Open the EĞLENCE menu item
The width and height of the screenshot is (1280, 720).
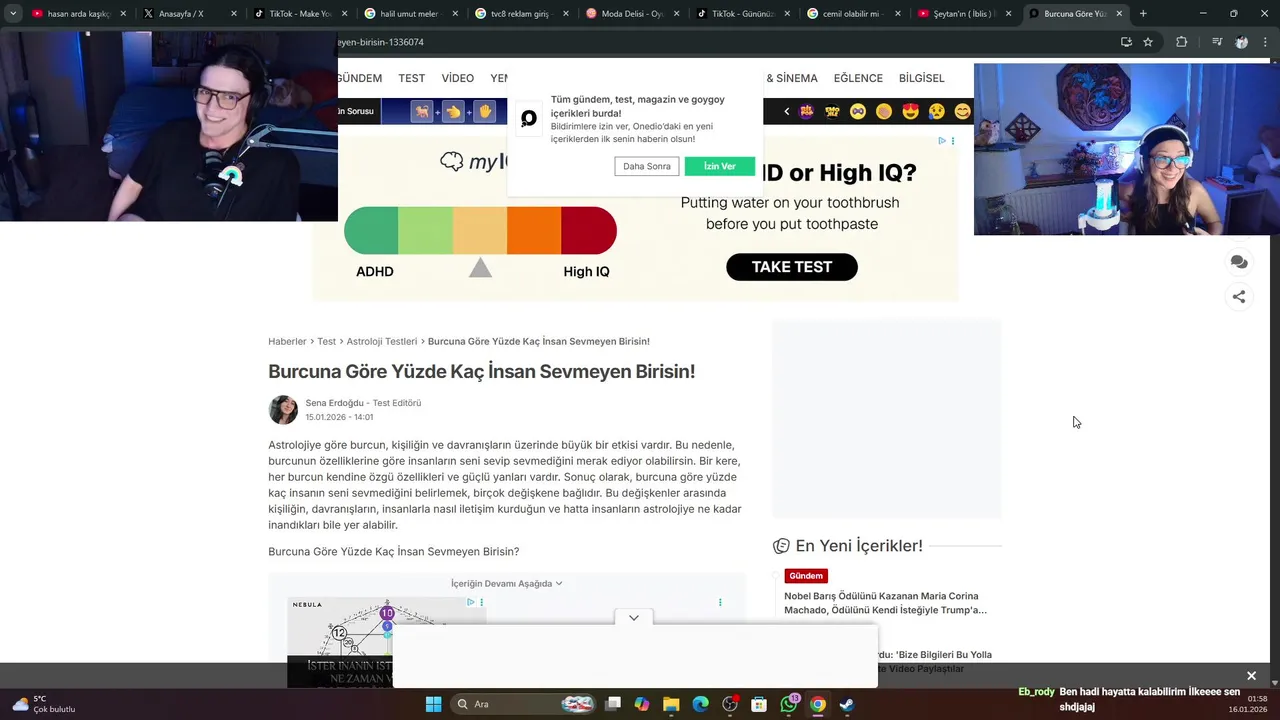(858, 78)
